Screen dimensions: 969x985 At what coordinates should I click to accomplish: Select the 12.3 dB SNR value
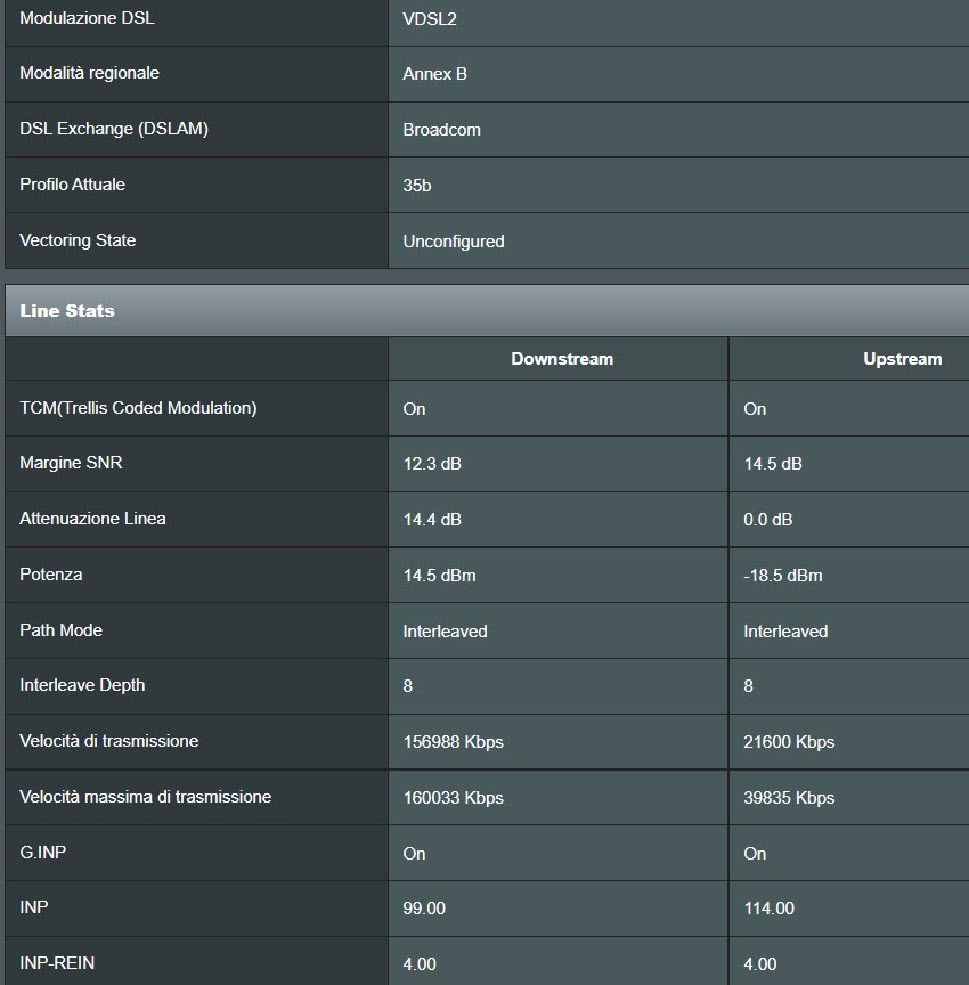[432, 464]
